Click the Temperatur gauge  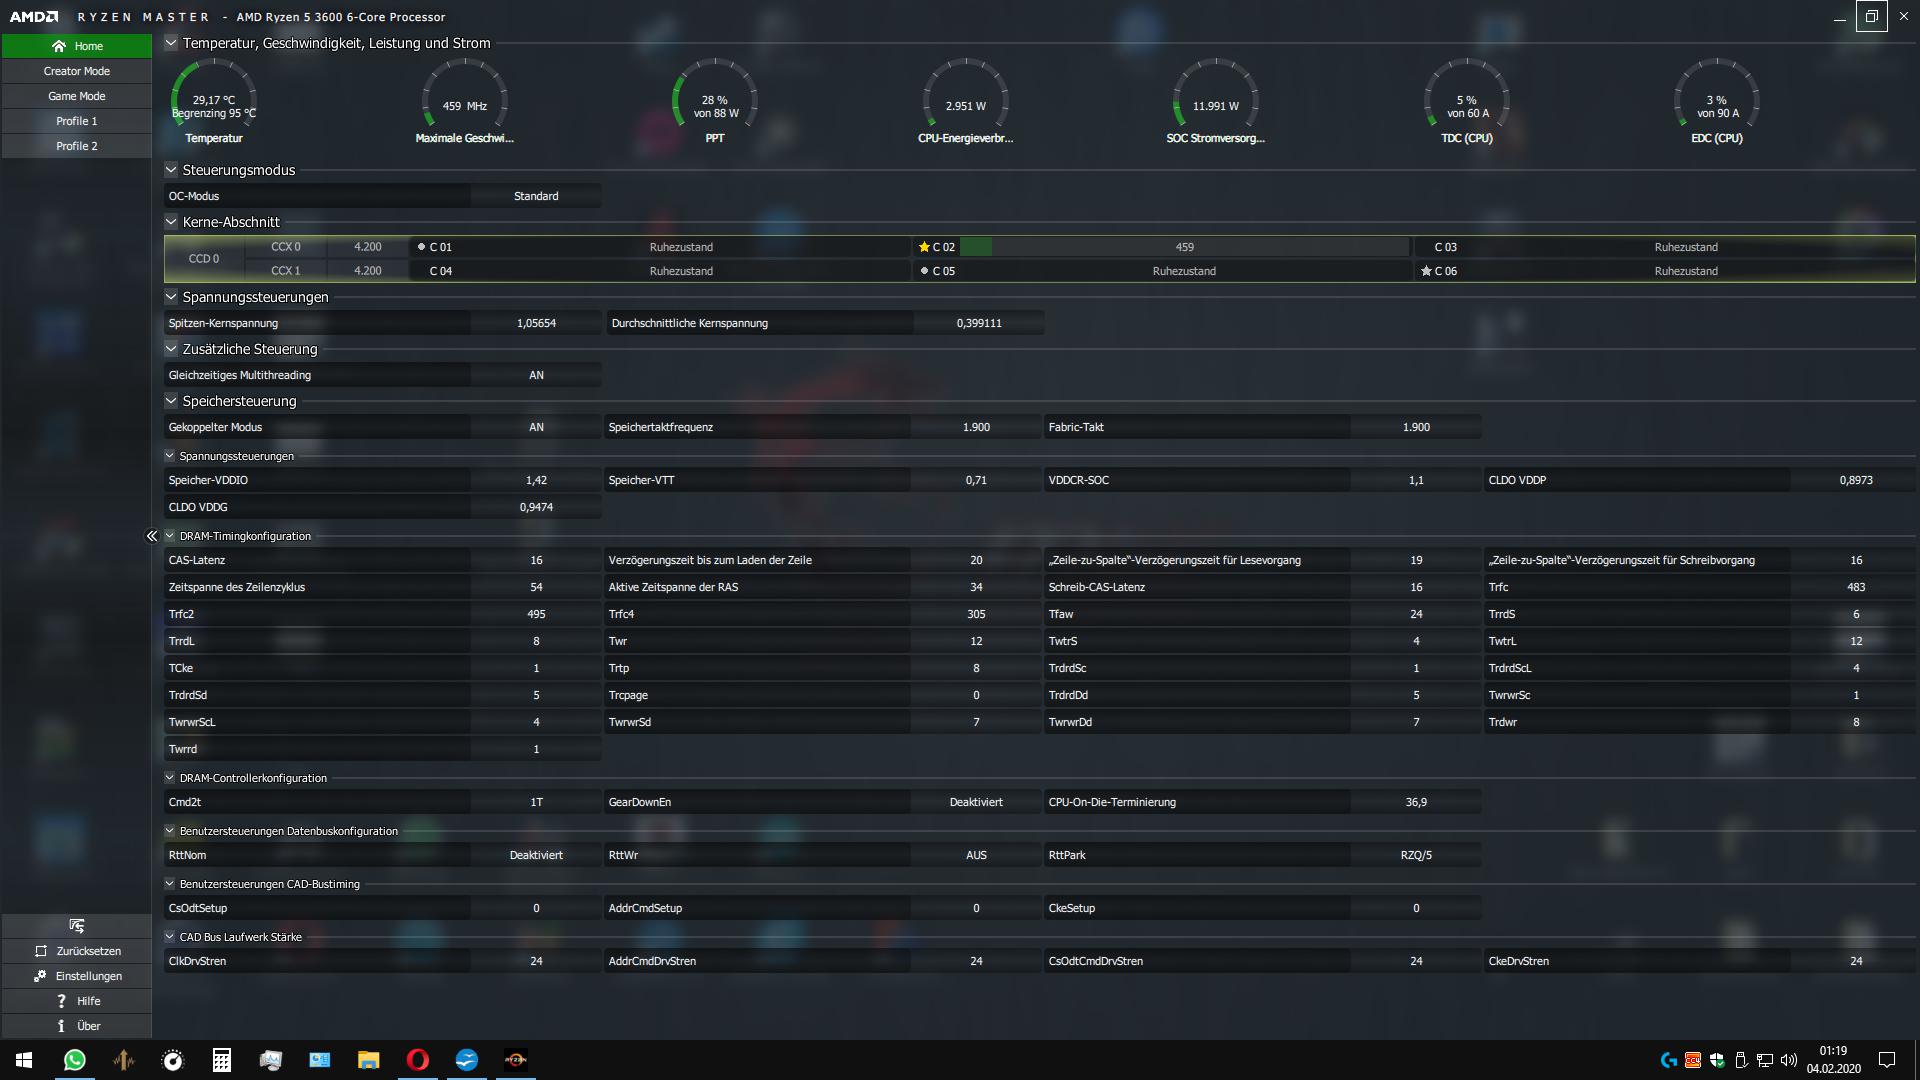click(214, 101)
